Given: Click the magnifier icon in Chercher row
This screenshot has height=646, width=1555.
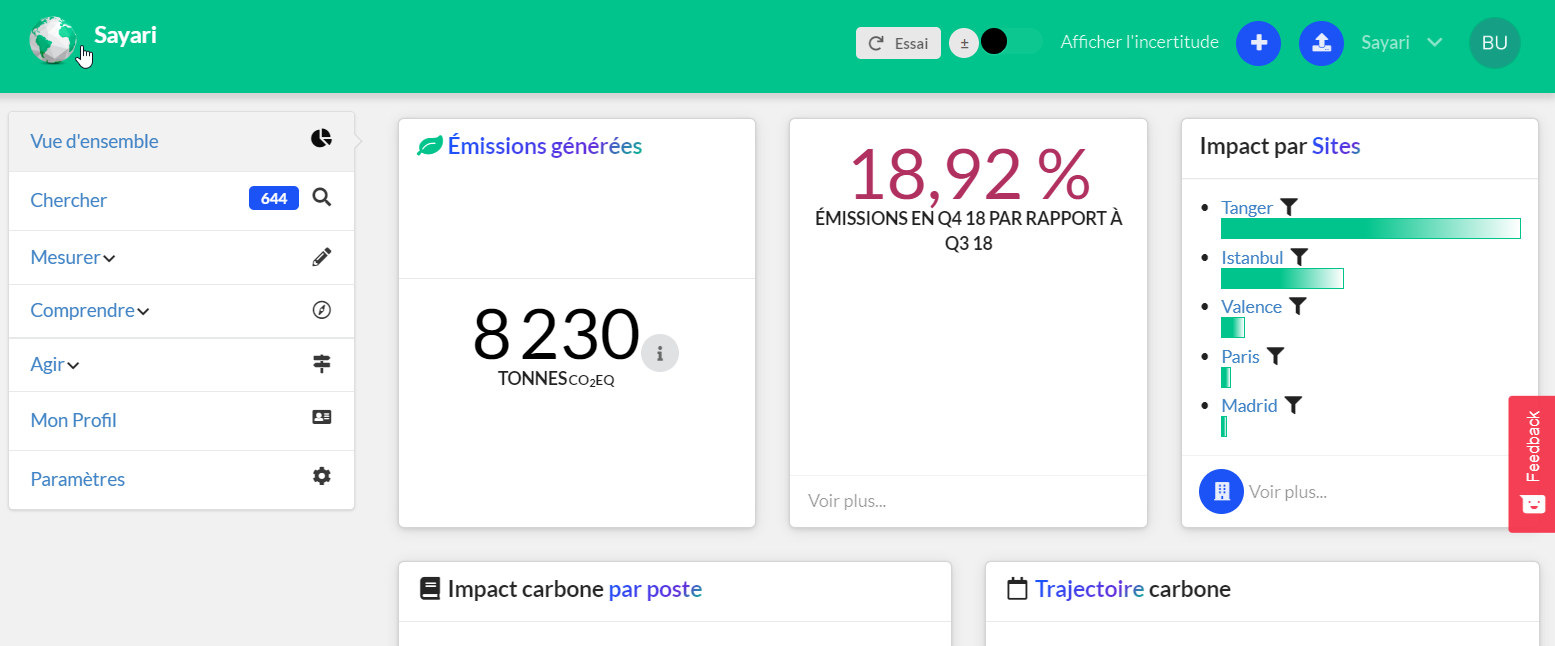Looking at the screenshot, I should tap(321, 198).
